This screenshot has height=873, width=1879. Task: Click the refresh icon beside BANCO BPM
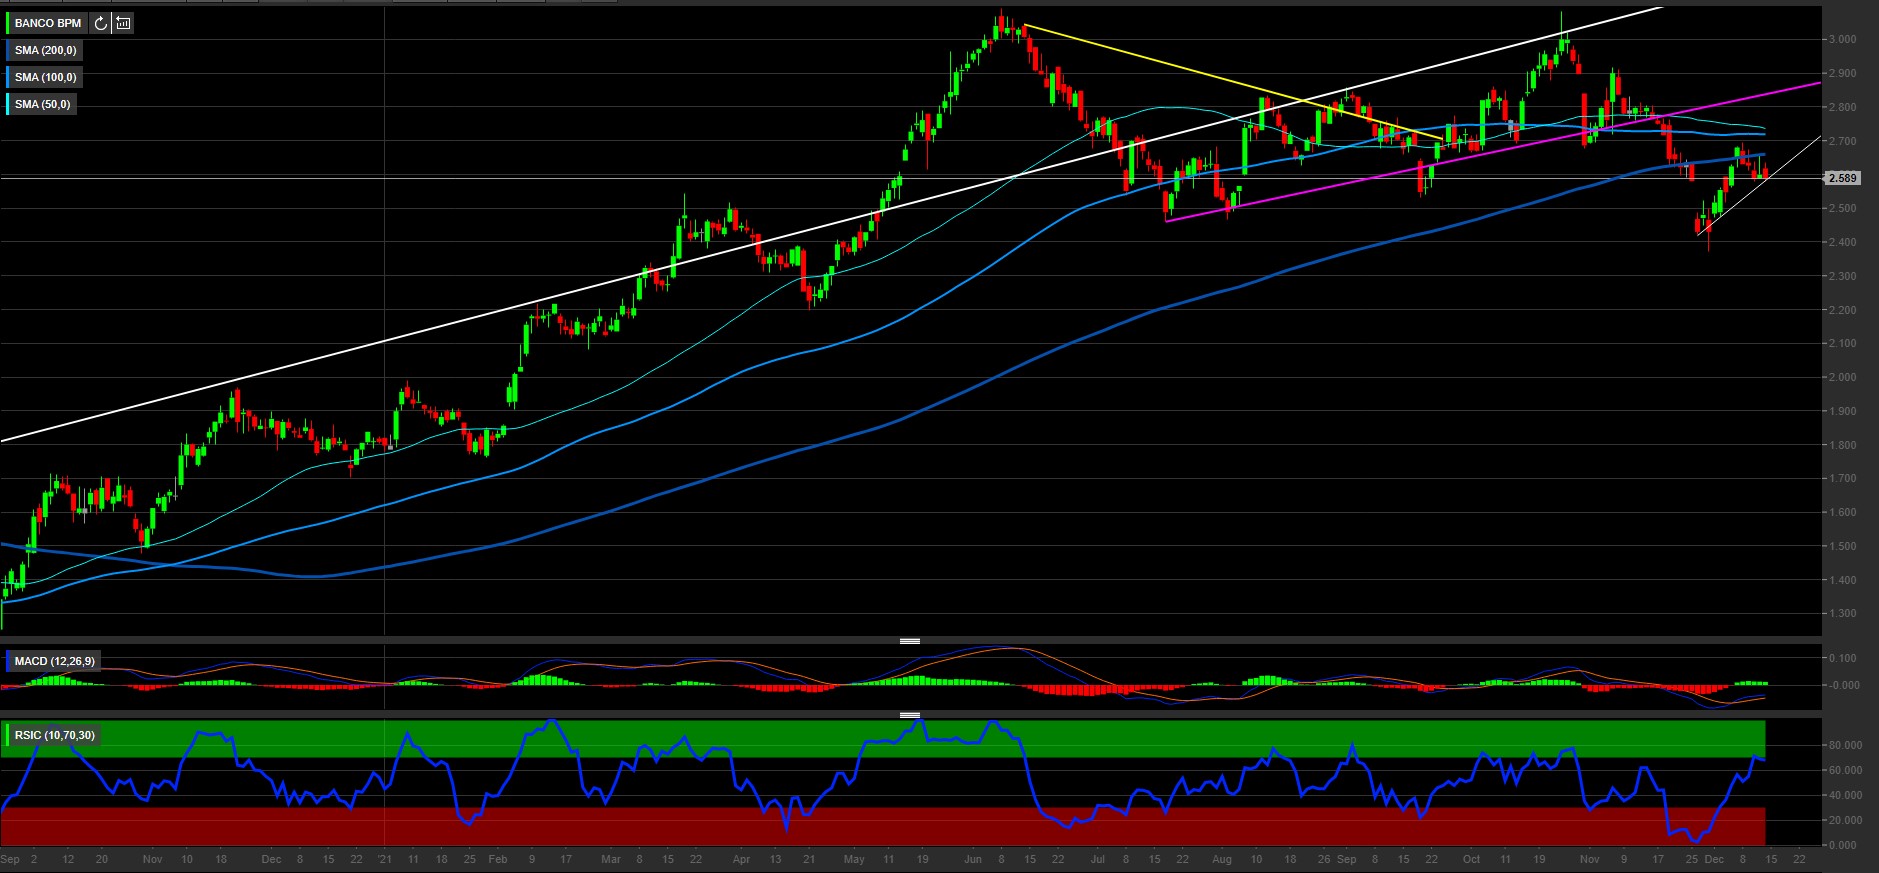point(100,23)
